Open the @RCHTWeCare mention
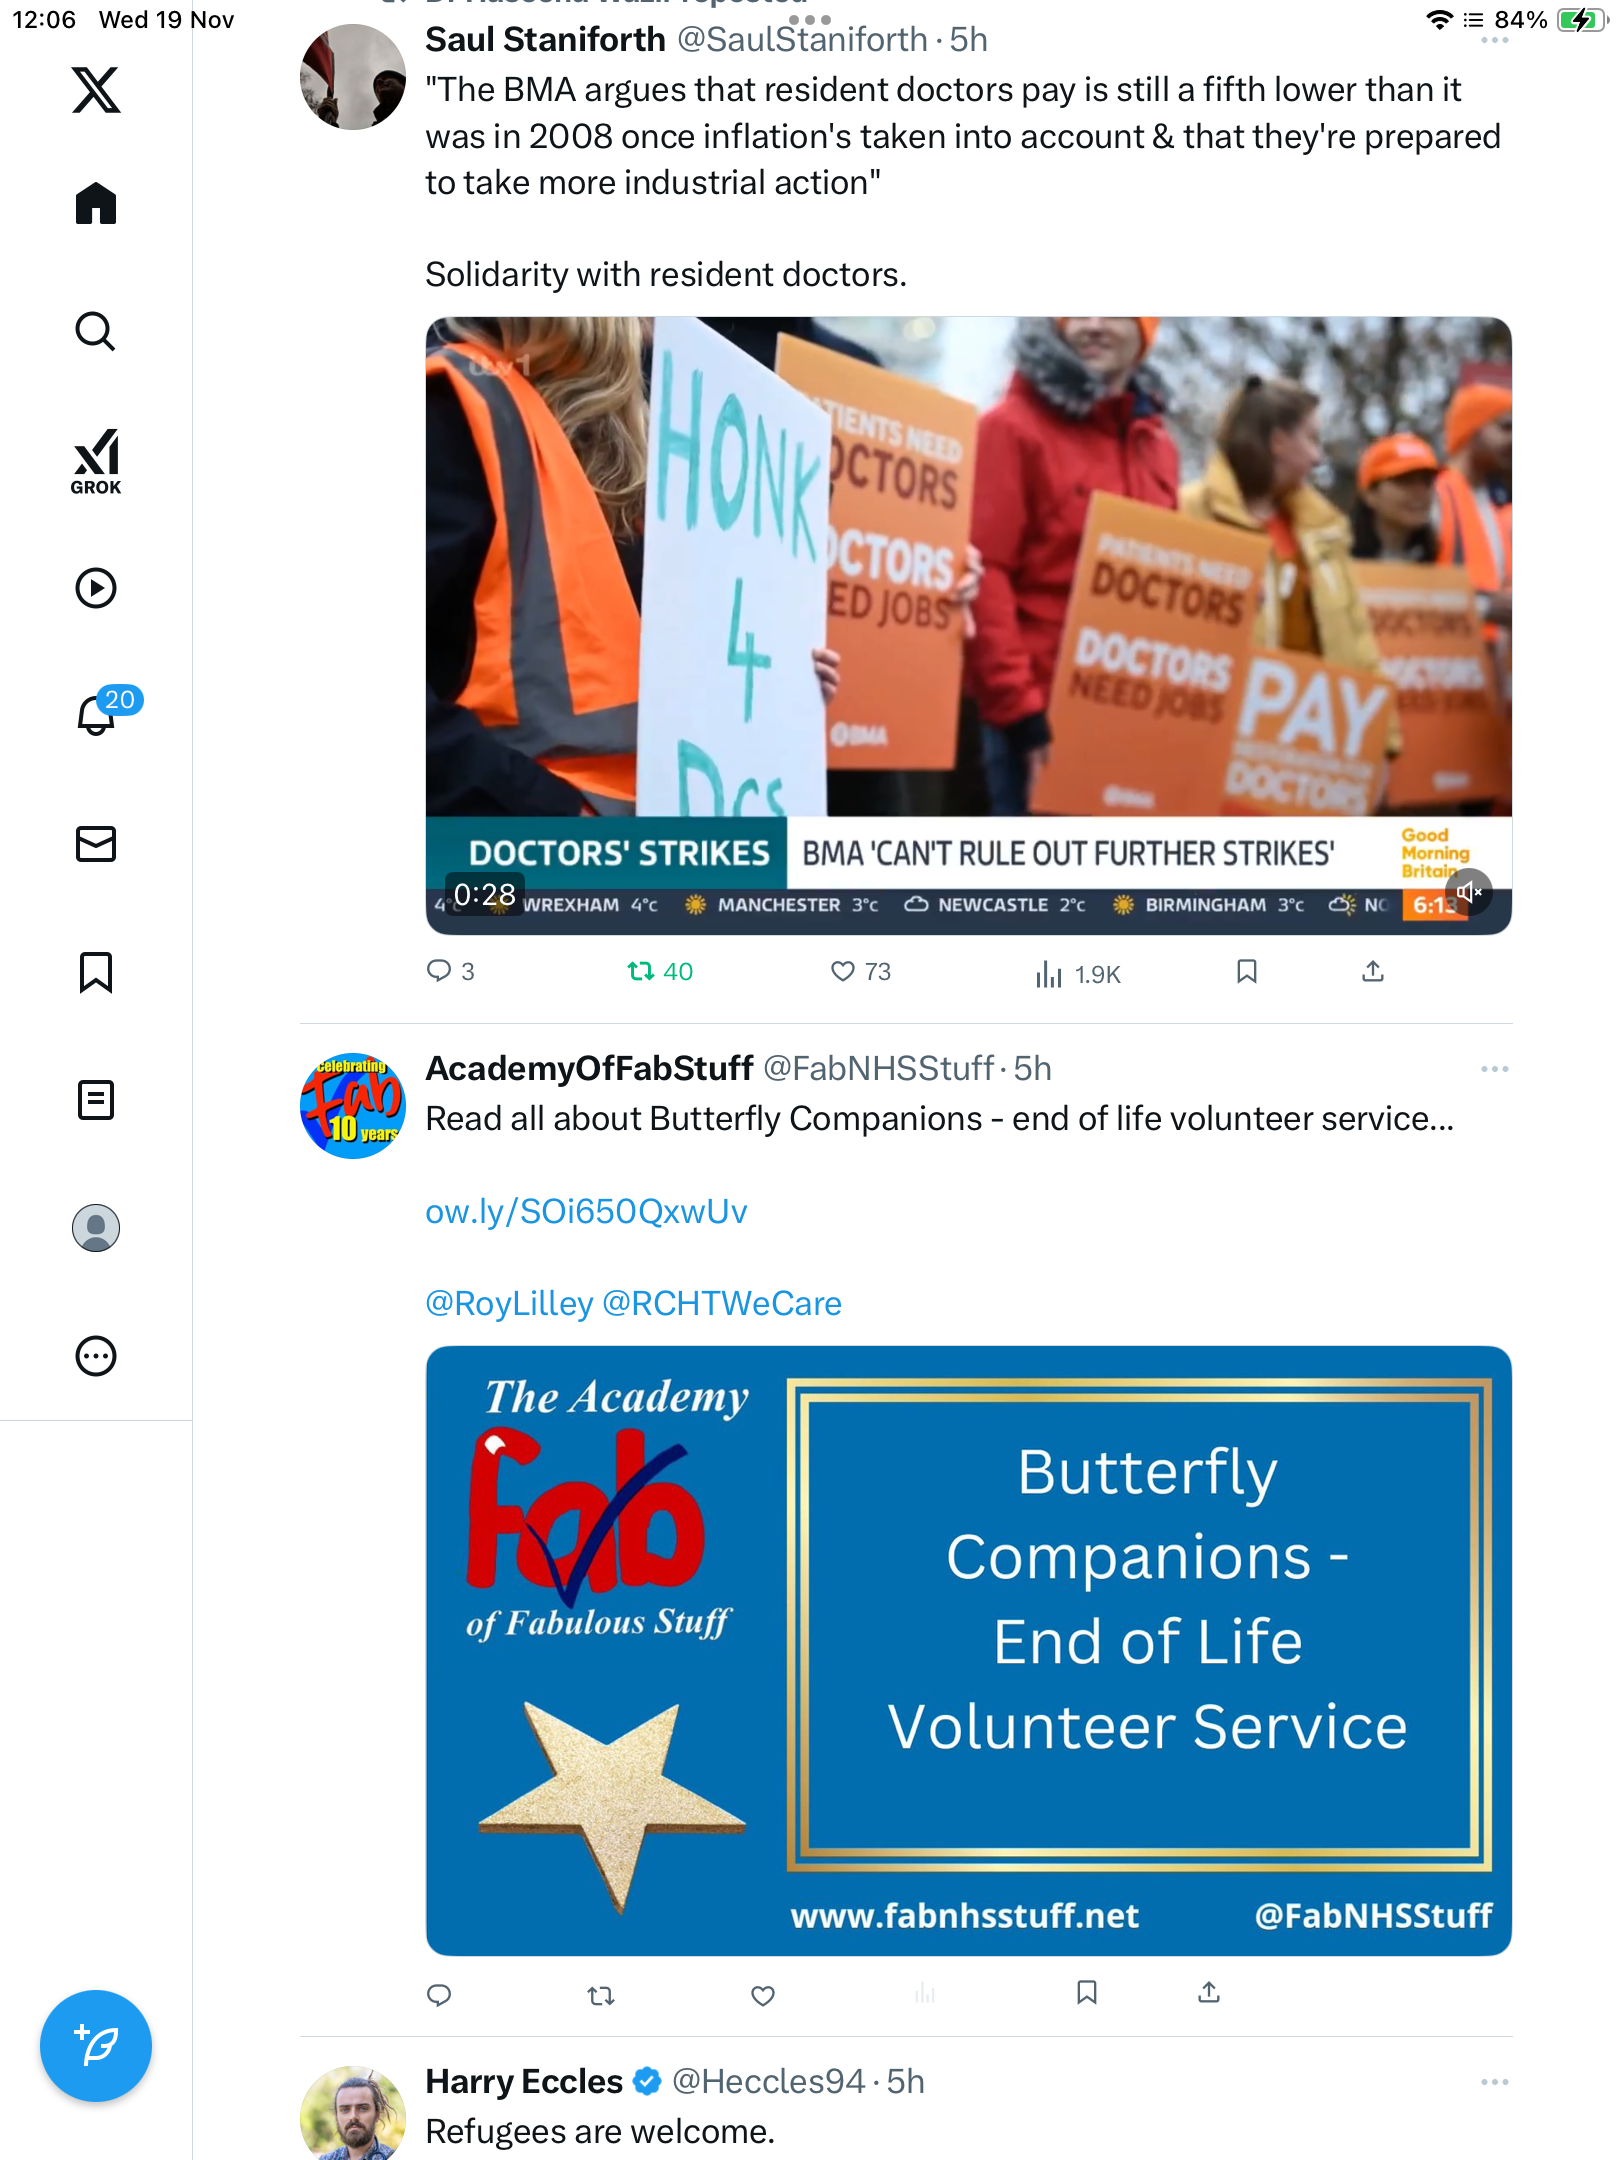Image resolution: width=1620 pixels, height=2160 pixels. tap(722, 1303)
